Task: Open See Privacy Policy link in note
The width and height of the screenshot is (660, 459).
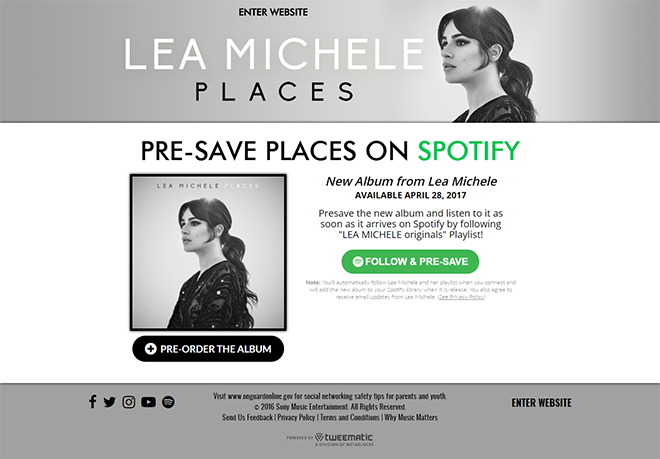Action: click(x=461, y=297)
